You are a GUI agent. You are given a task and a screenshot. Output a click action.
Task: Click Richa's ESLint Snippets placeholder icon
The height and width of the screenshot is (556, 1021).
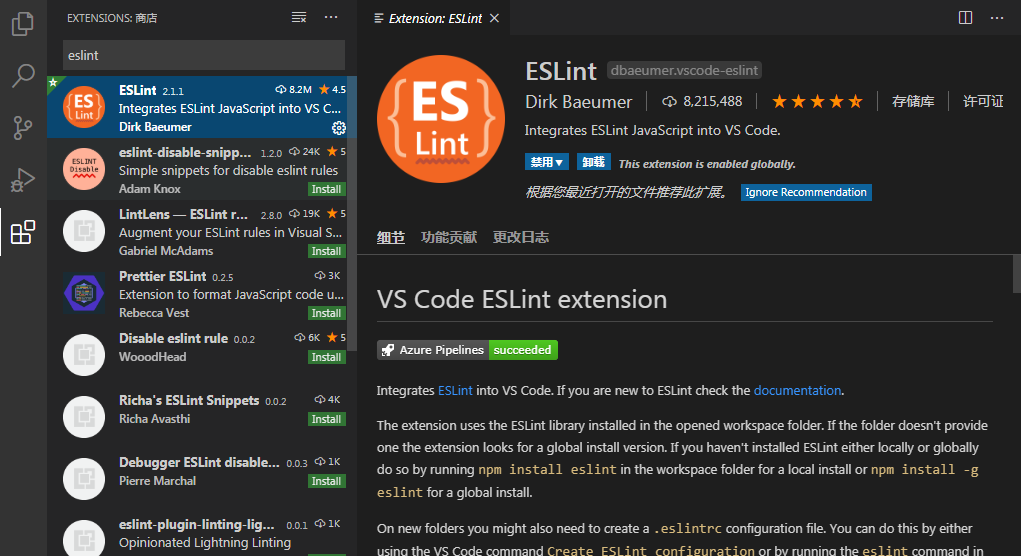point(84,417)
